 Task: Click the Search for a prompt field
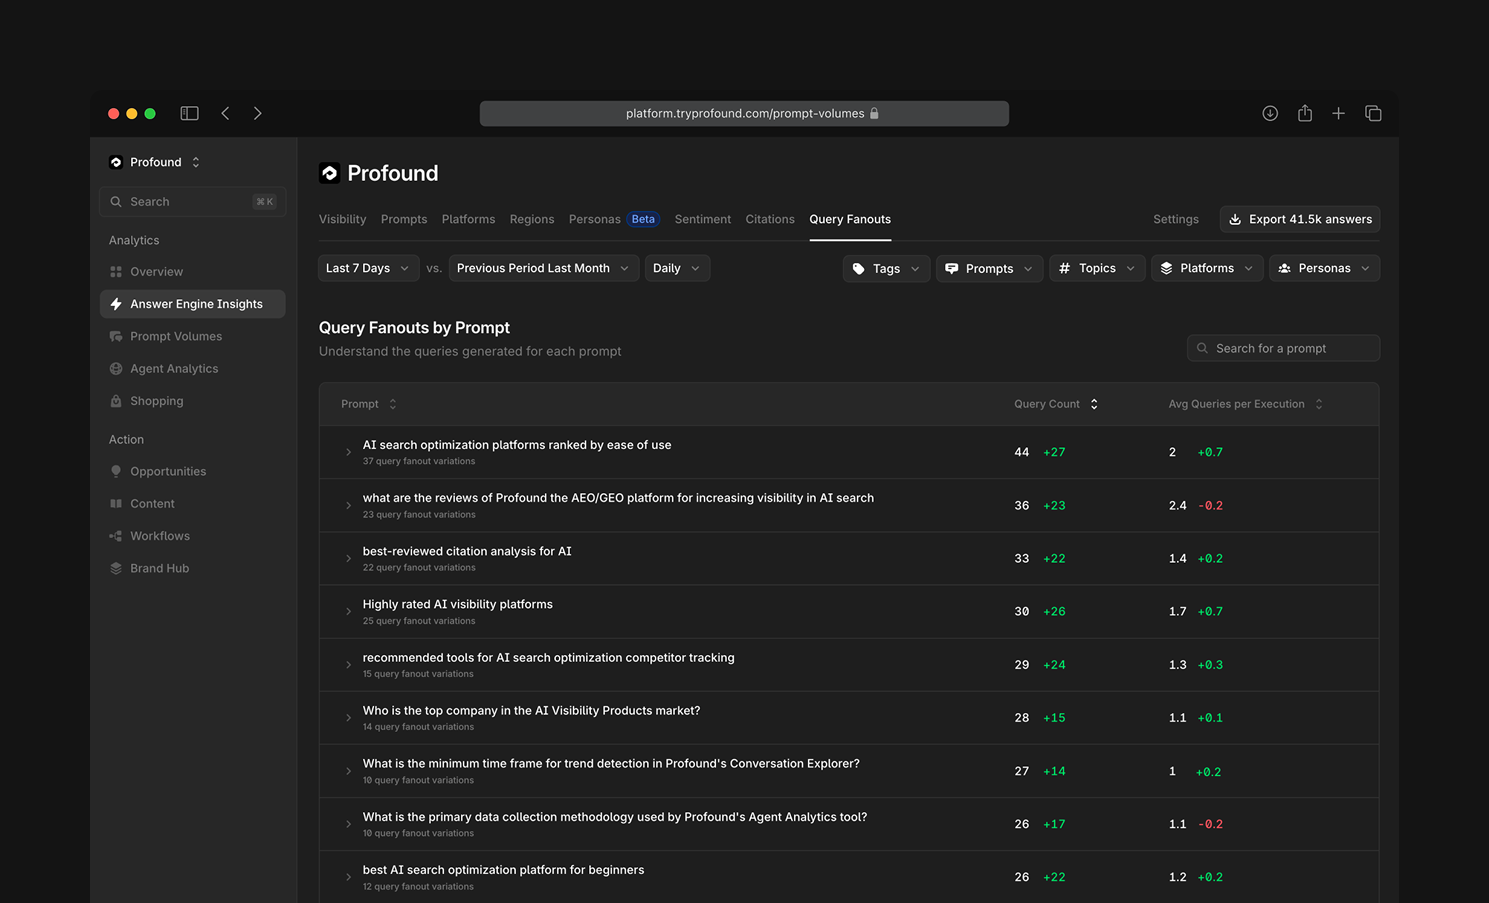1283,347
